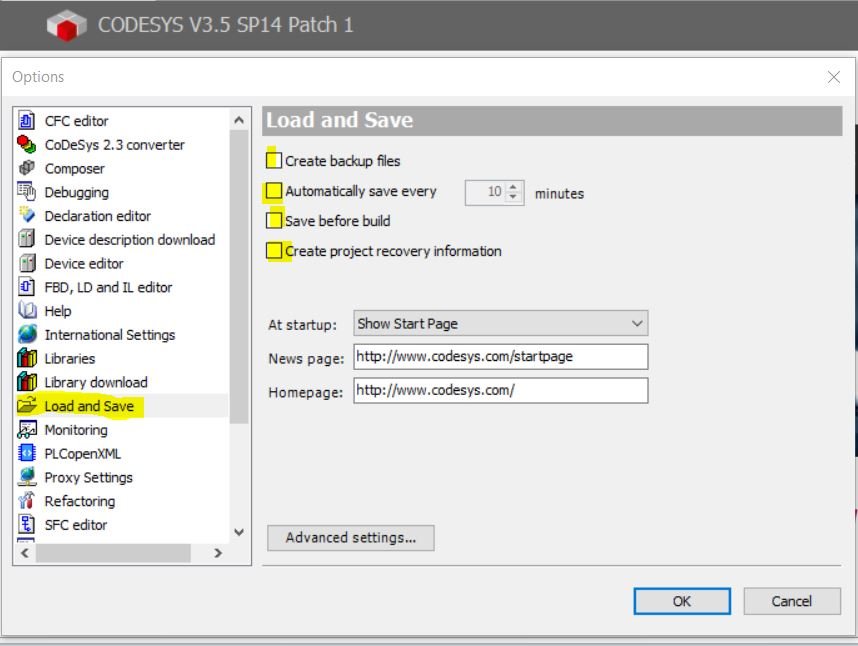Click the News page URL field

coord(500,357)
